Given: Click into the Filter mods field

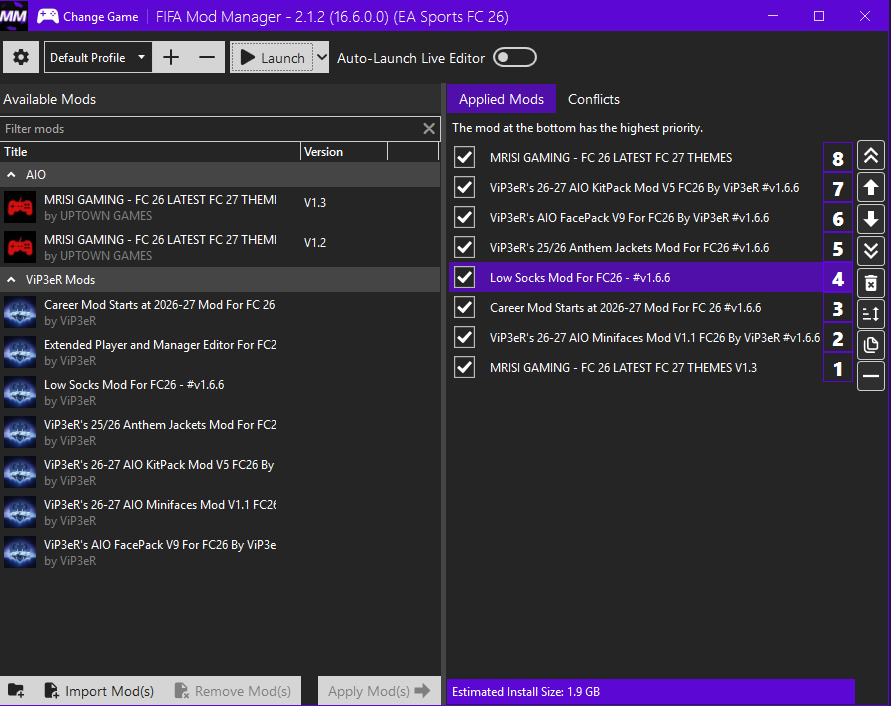Looking at the screenshot, I should [210, 128].
